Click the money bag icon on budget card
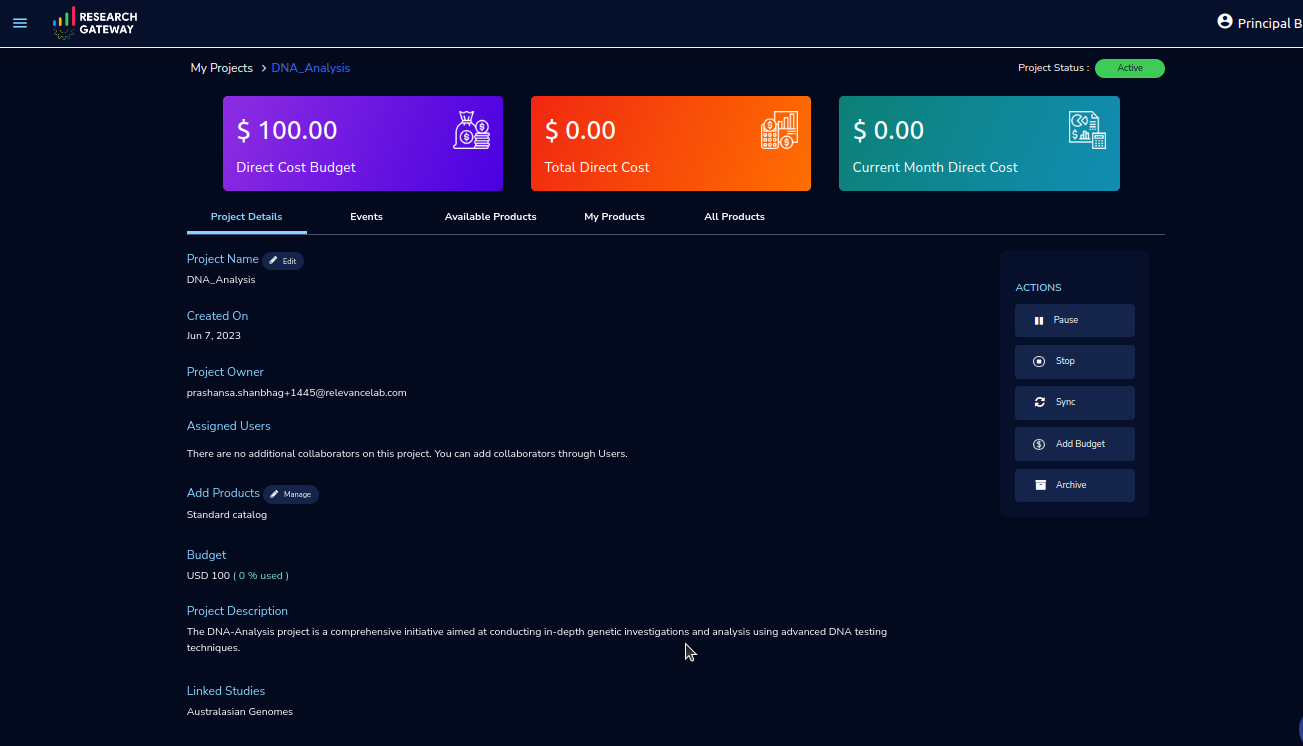This screenshot has width=1303, height=746. (x=472, y=130)
